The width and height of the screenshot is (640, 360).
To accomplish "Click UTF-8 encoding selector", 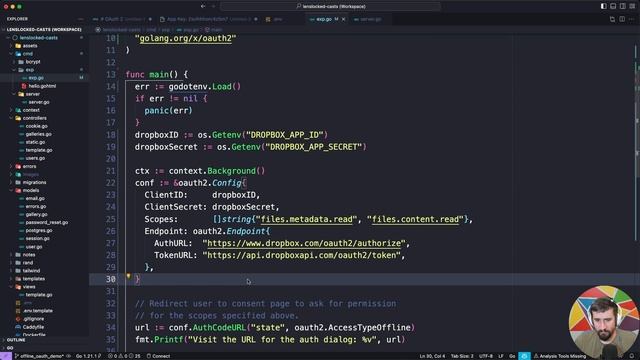I will tap(486, 356).
